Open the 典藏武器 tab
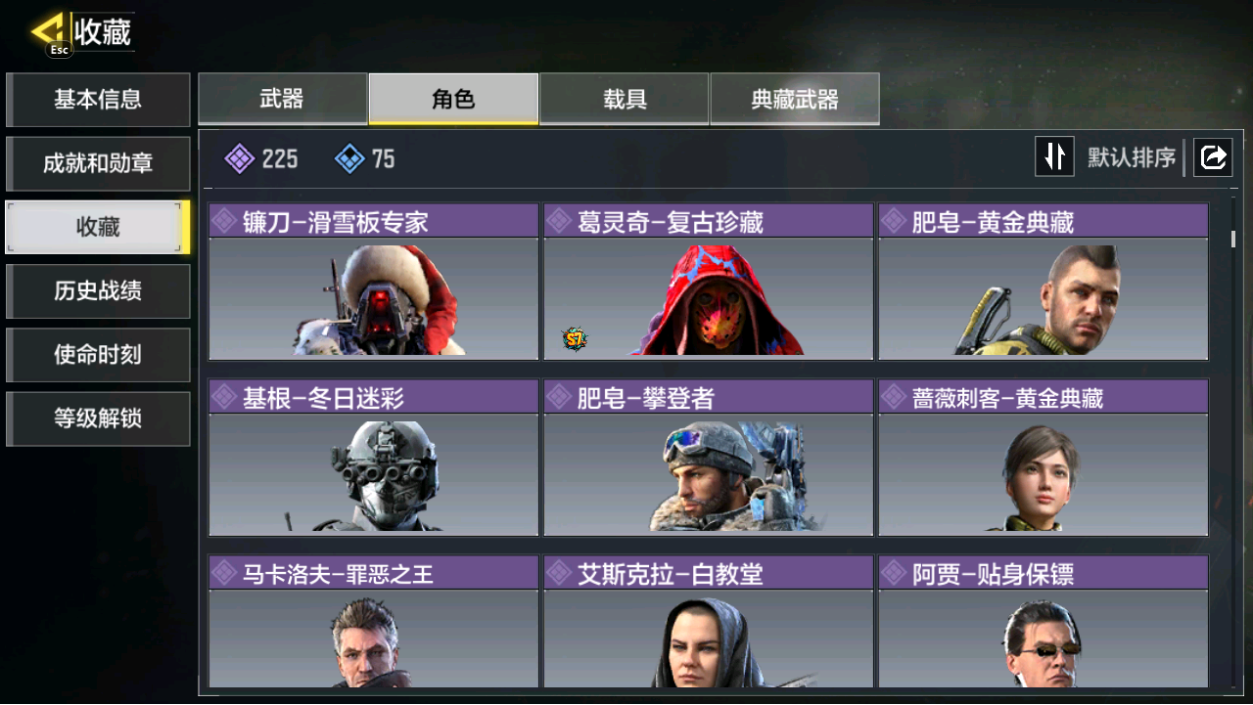This screenshot has height=705, width=1253. pos(795,99)
